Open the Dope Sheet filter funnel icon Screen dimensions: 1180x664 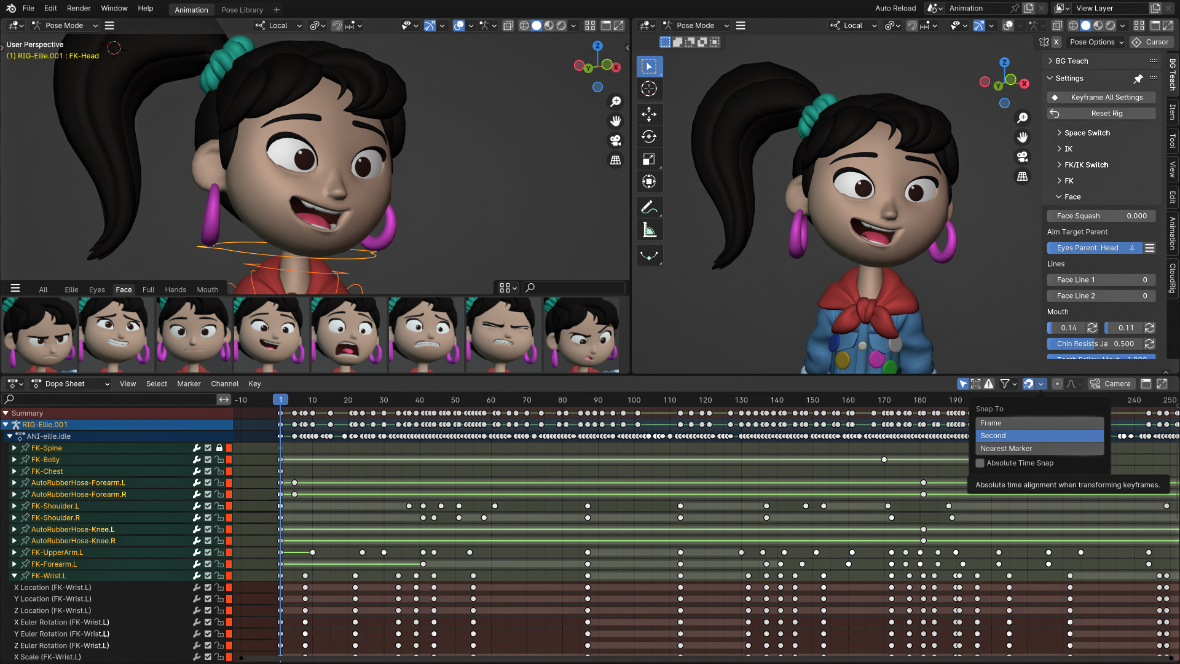coord(1005,384)
